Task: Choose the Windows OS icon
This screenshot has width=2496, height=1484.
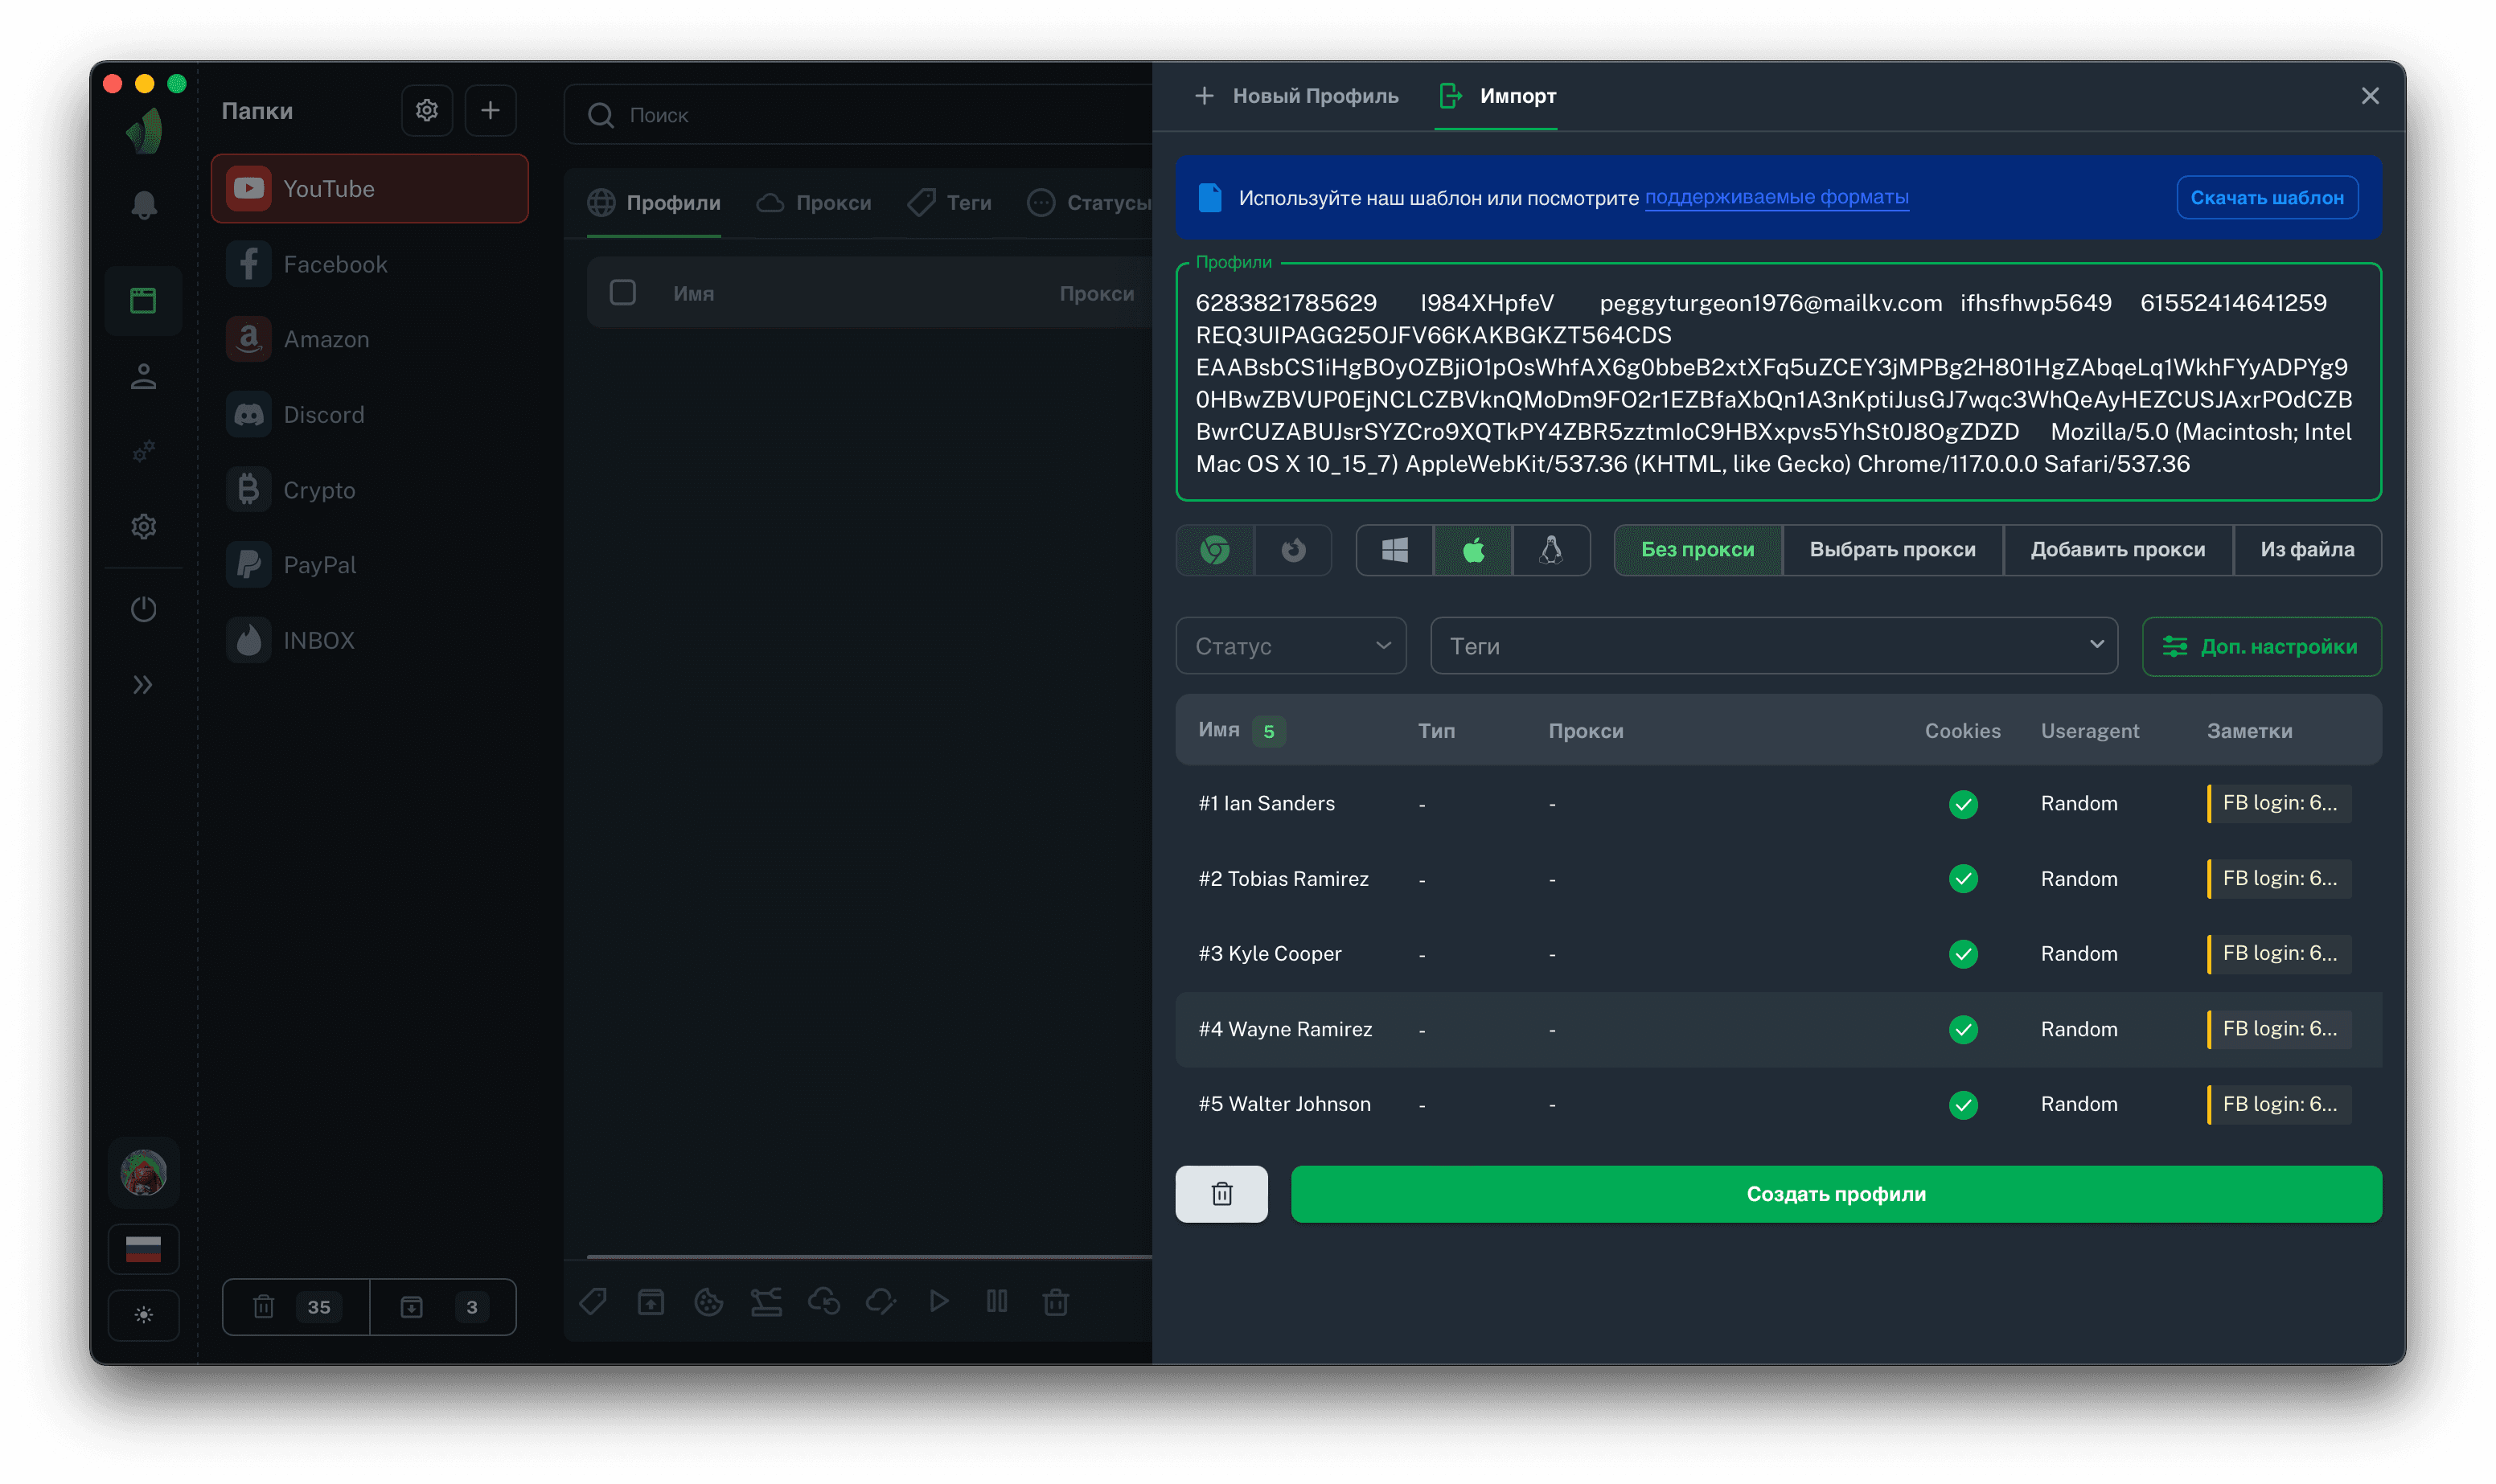Action: (x=1394, y=550)
